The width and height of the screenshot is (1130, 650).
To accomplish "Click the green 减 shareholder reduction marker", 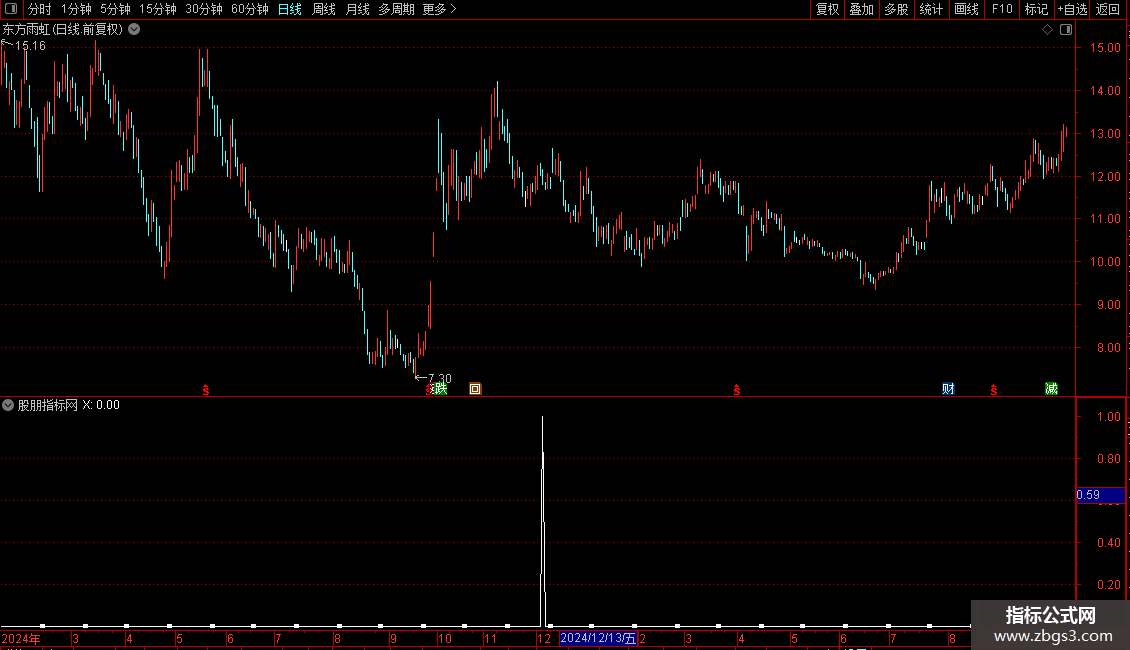I will (1051, 389).
